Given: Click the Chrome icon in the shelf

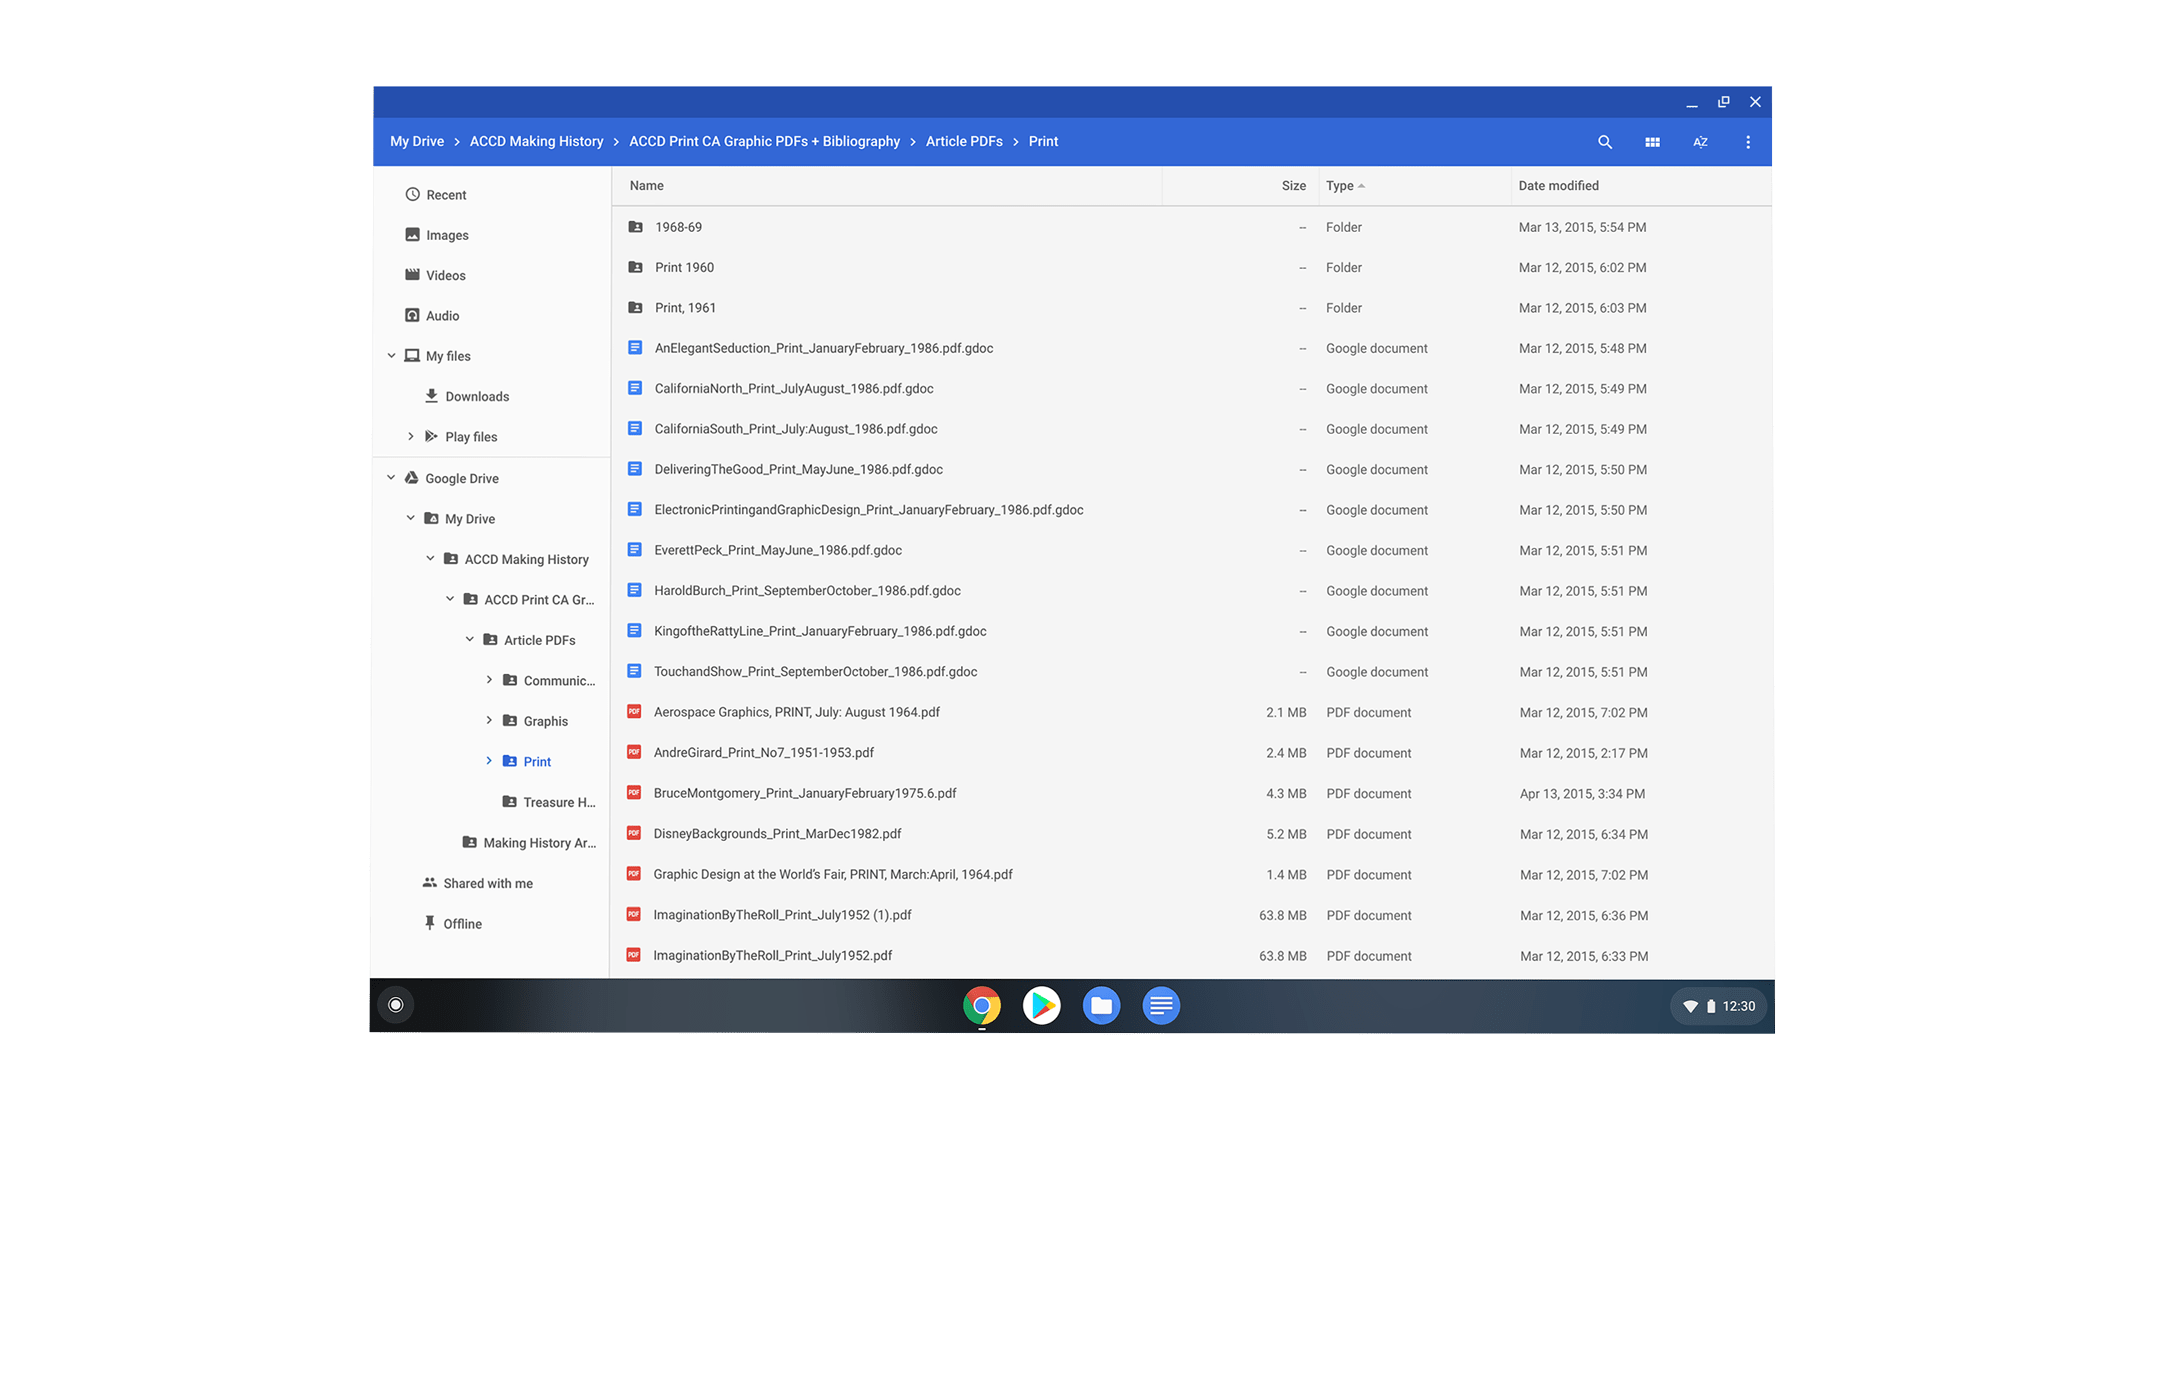Looking at the screenshot, I should coord(981,1005).
